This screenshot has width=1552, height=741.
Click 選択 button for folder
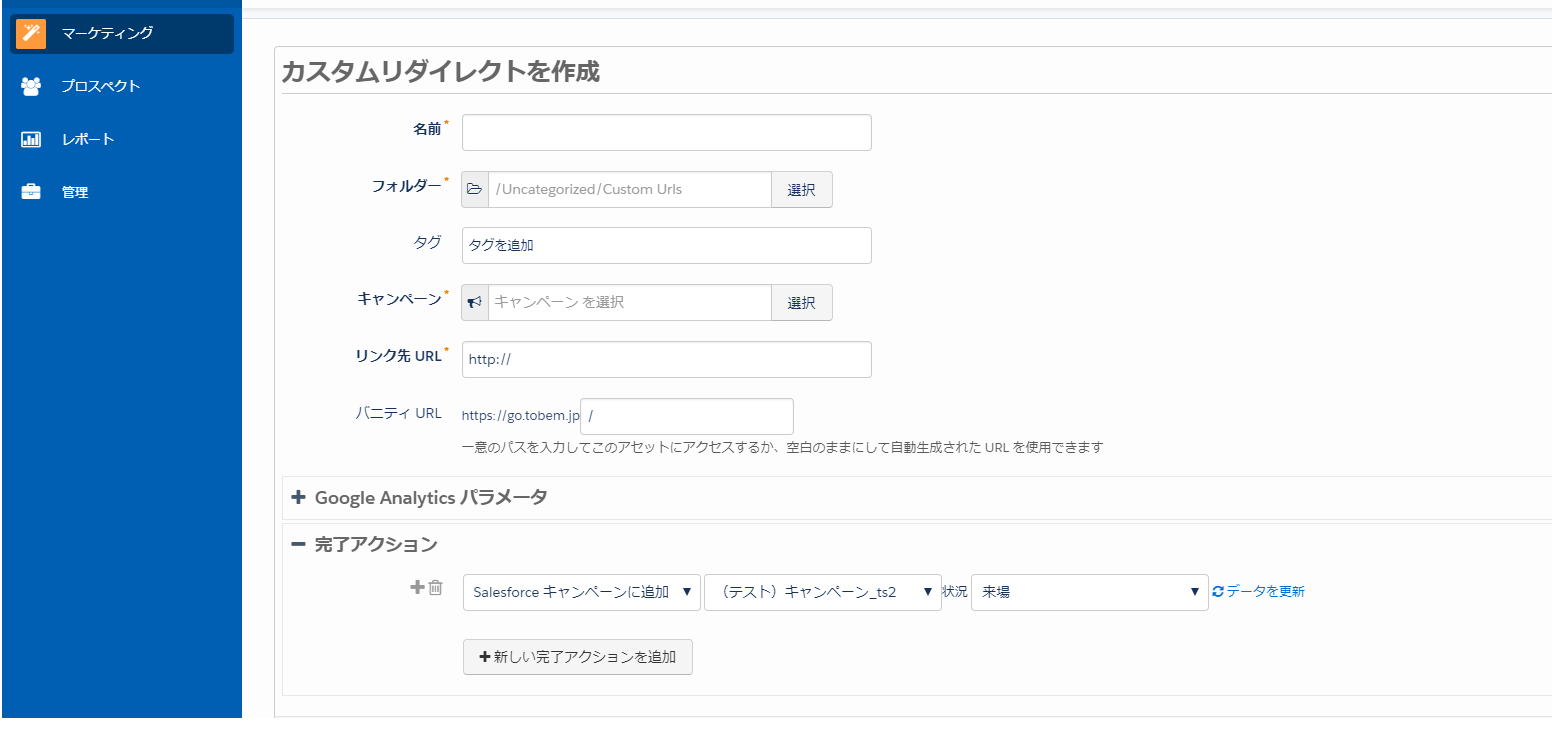802,189
